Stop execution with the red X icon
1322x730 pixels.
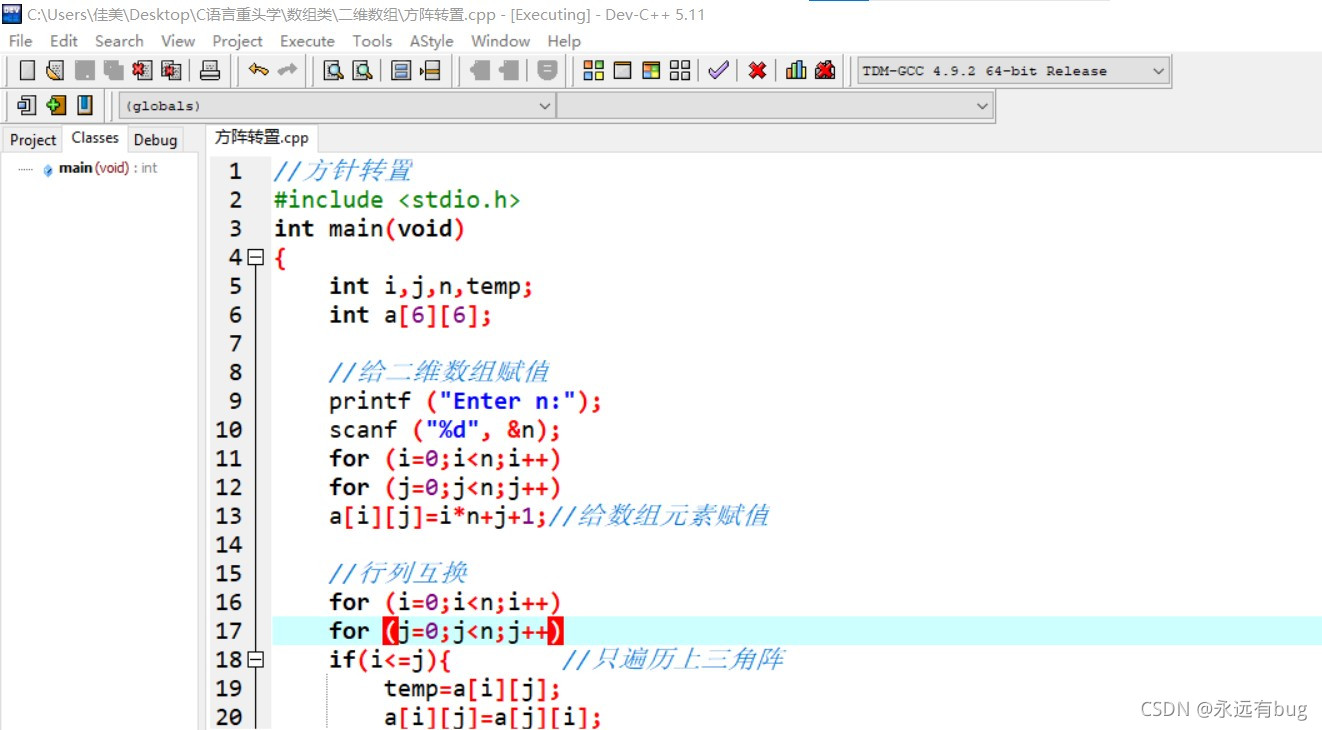[758, 71]
